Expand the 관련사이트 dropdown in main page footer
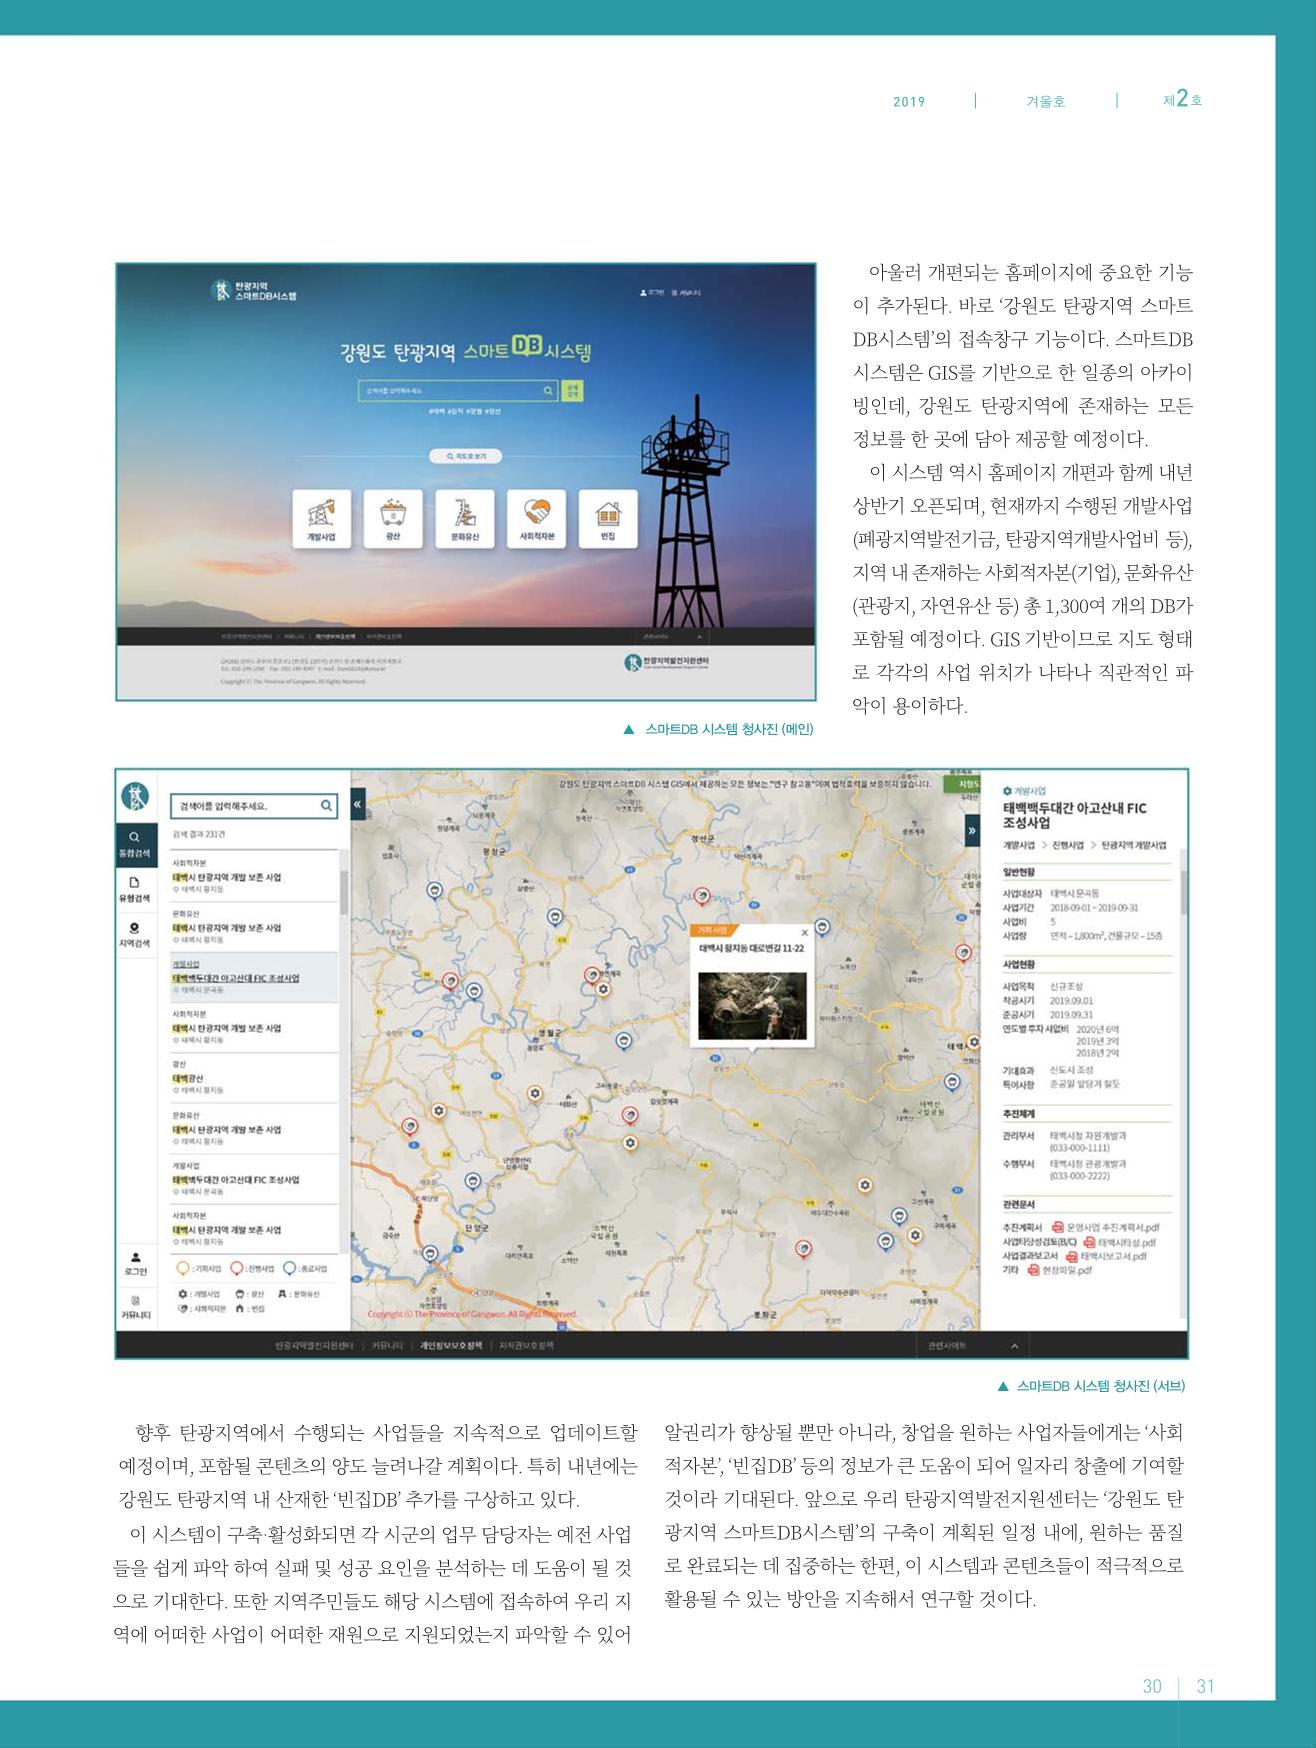 point(673,636)
